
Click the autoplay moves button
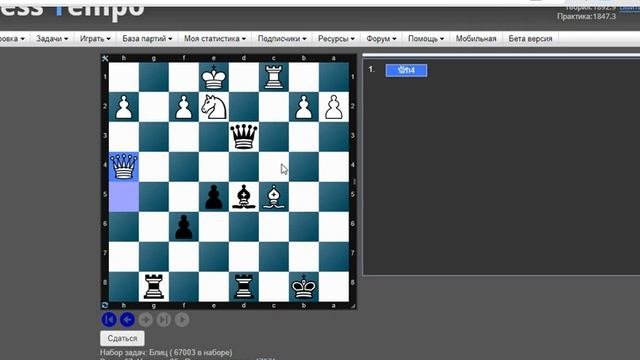pos(182,320)
